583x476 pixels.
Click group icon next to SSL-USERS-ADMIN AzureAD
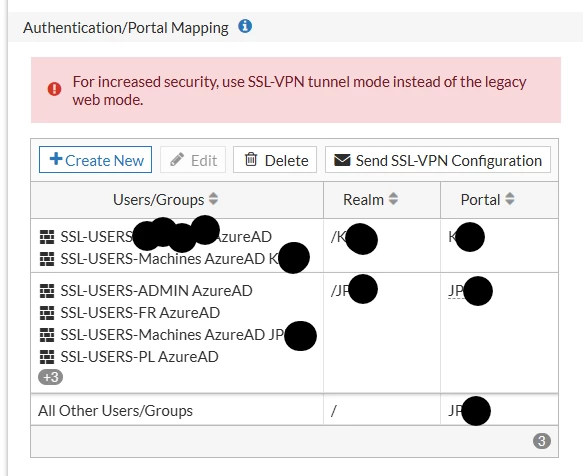(x=47, y=291)
